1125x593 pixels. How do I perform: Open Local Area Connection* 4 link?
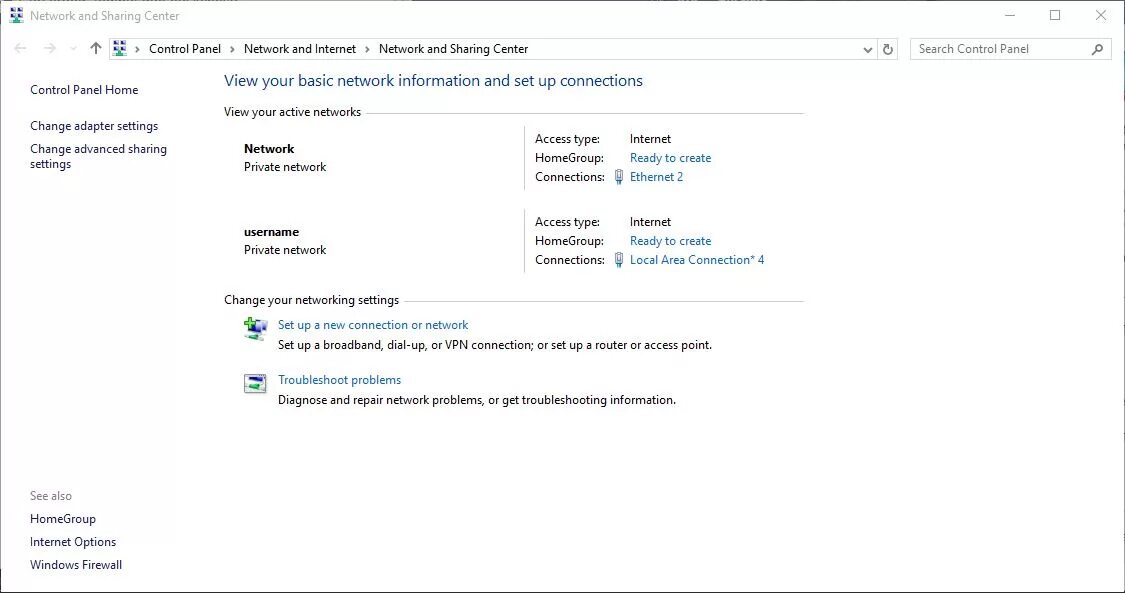696,260
